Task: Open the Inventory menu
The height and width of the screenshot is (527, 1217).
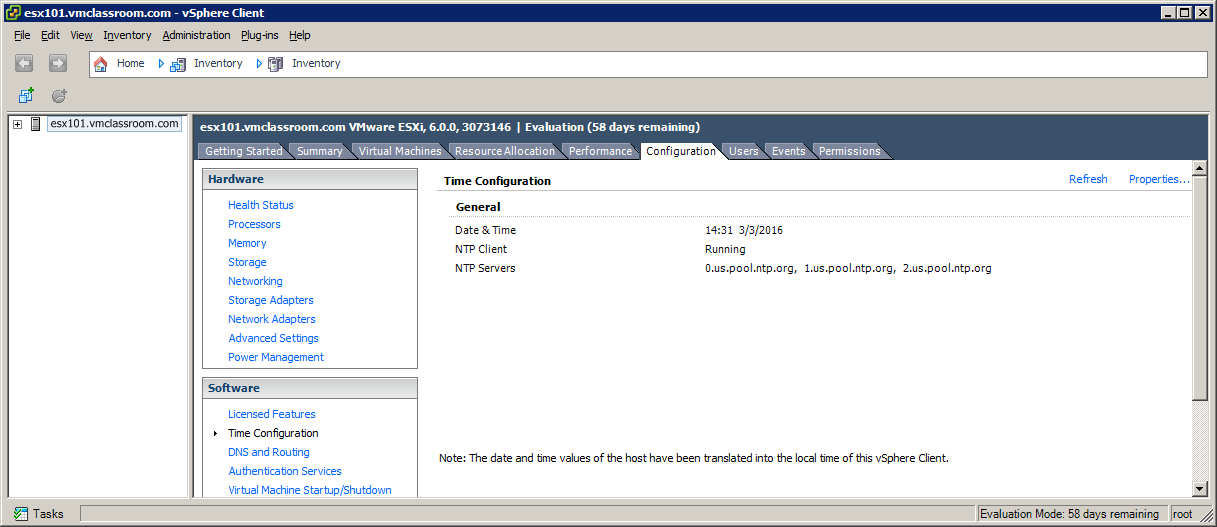Action: 127,35
